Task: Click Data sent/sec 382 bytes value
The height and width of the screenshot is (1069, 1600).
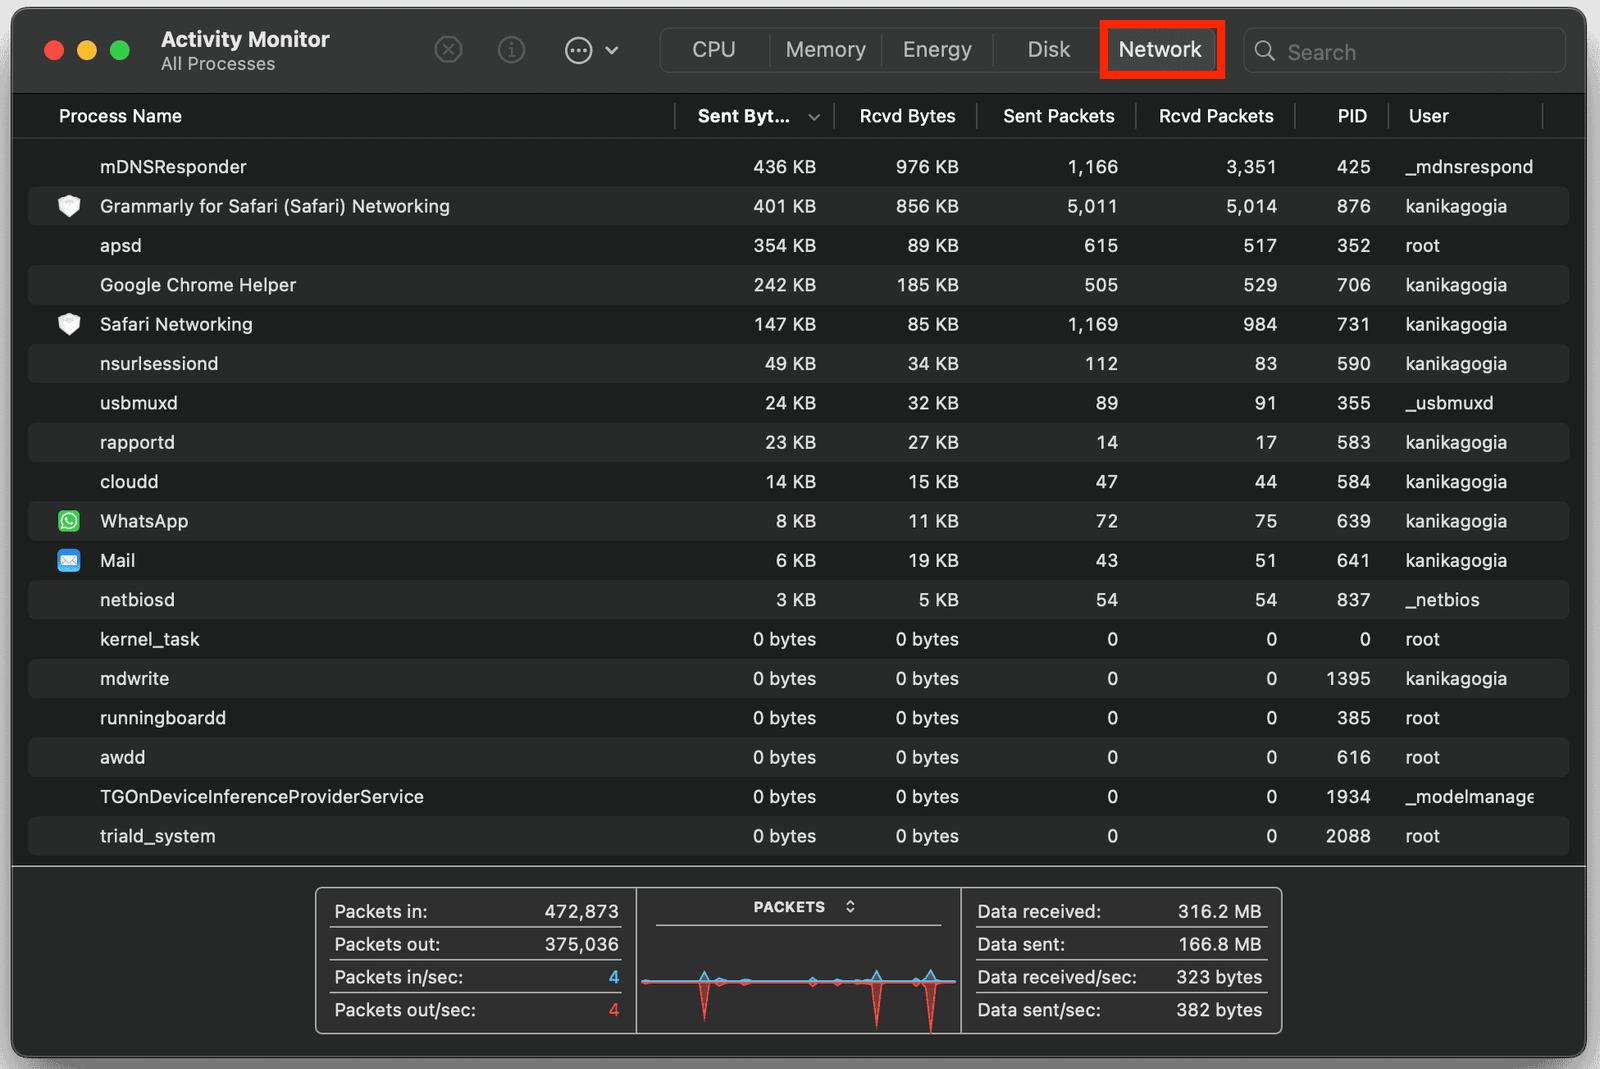Action: [1219, 1010]
